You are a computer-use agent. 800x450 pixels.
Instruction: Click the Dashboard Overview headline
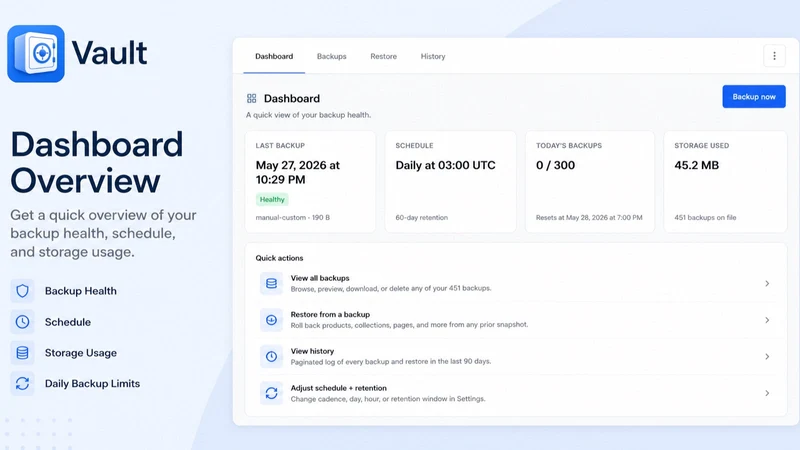tap(96, 162)
